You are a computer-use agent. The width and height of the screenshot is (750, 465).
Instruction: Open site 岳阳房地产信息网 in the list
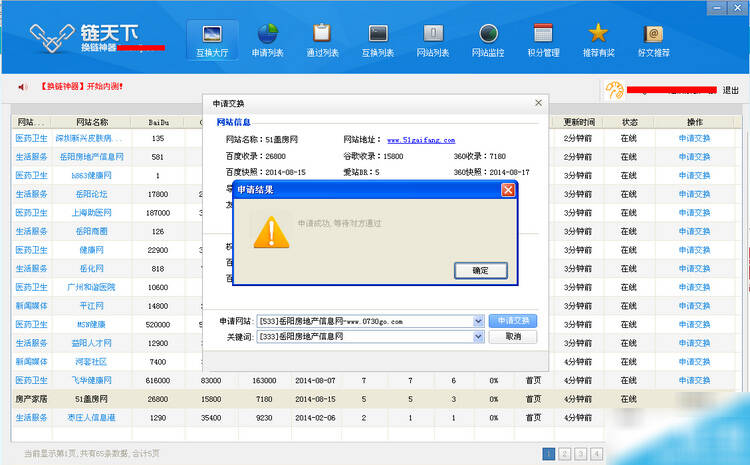(92, 157)
